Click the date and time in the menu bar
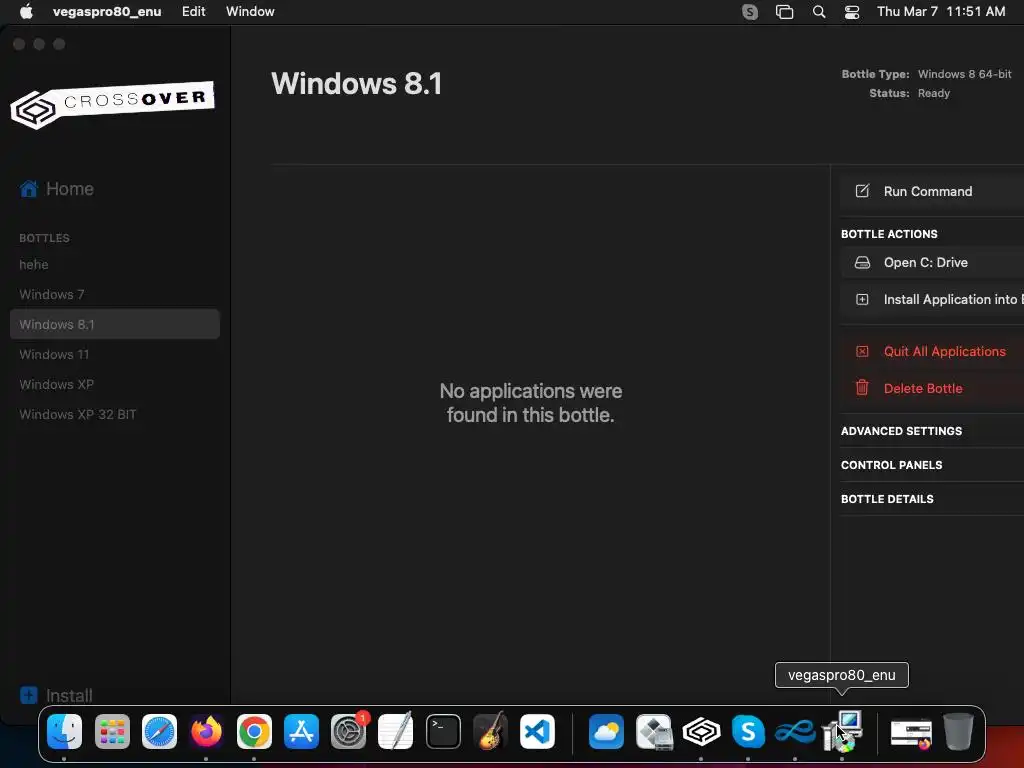The width and height of the screenshot is (1024, 768). [x=940, y=12]
